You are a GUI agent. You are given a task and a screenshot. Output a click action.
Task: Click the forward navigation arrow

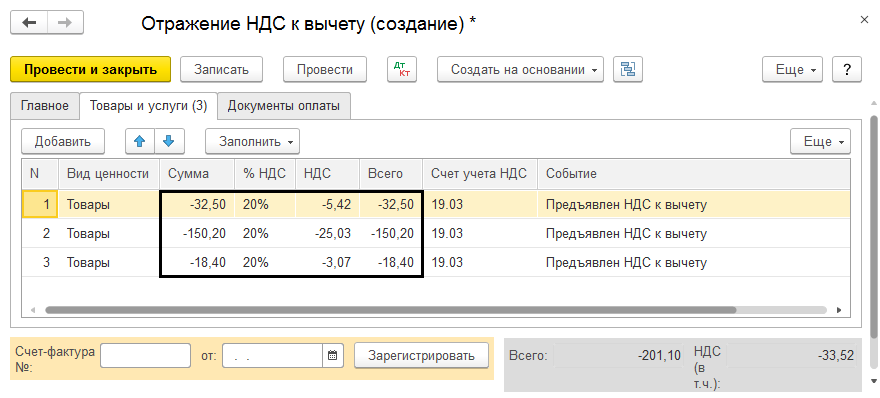(65, 23)
